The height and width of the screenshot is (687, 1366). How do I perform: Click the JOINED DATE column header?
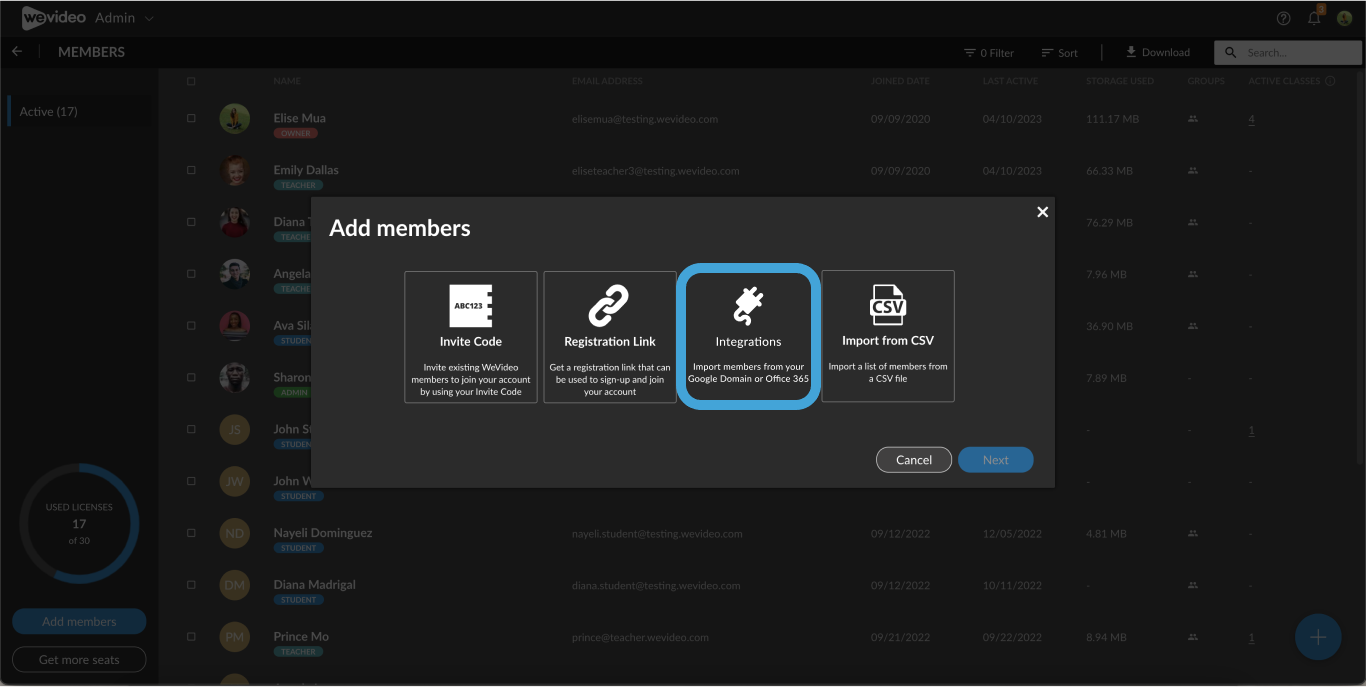[900, 81]
